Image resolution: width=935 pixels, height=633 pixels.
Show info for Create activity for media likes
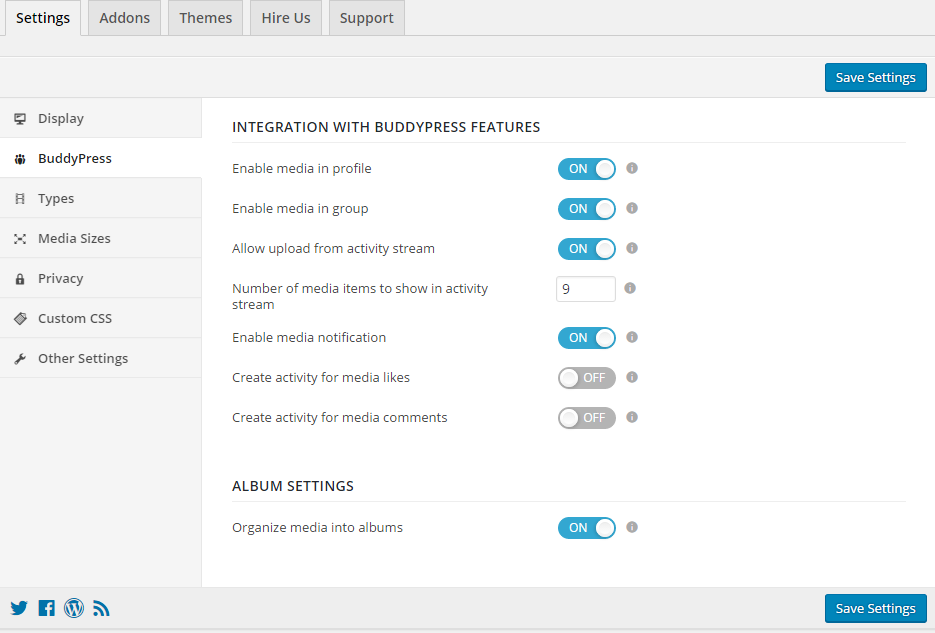[x=632, y=377]
